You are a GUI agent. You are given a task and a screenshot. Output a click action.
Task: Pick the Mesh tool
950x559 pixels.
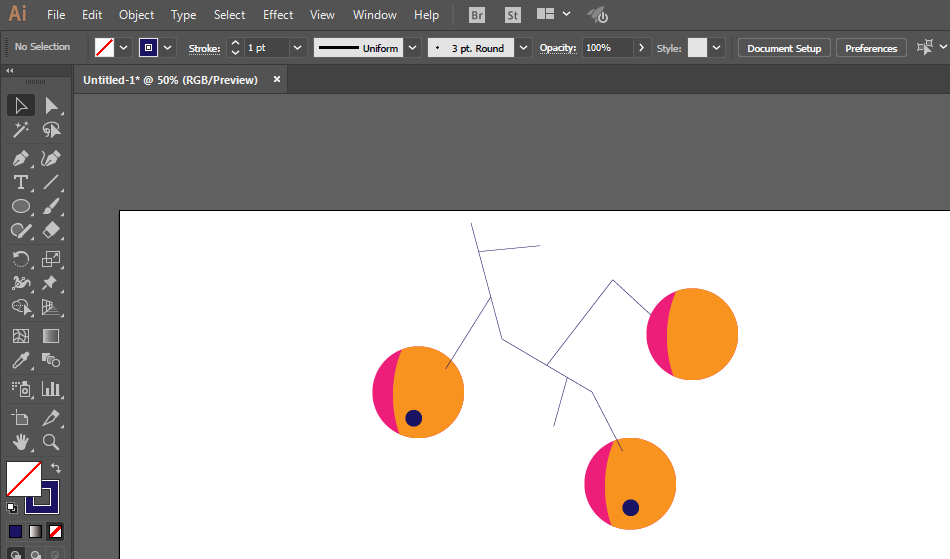click(21, 336)
